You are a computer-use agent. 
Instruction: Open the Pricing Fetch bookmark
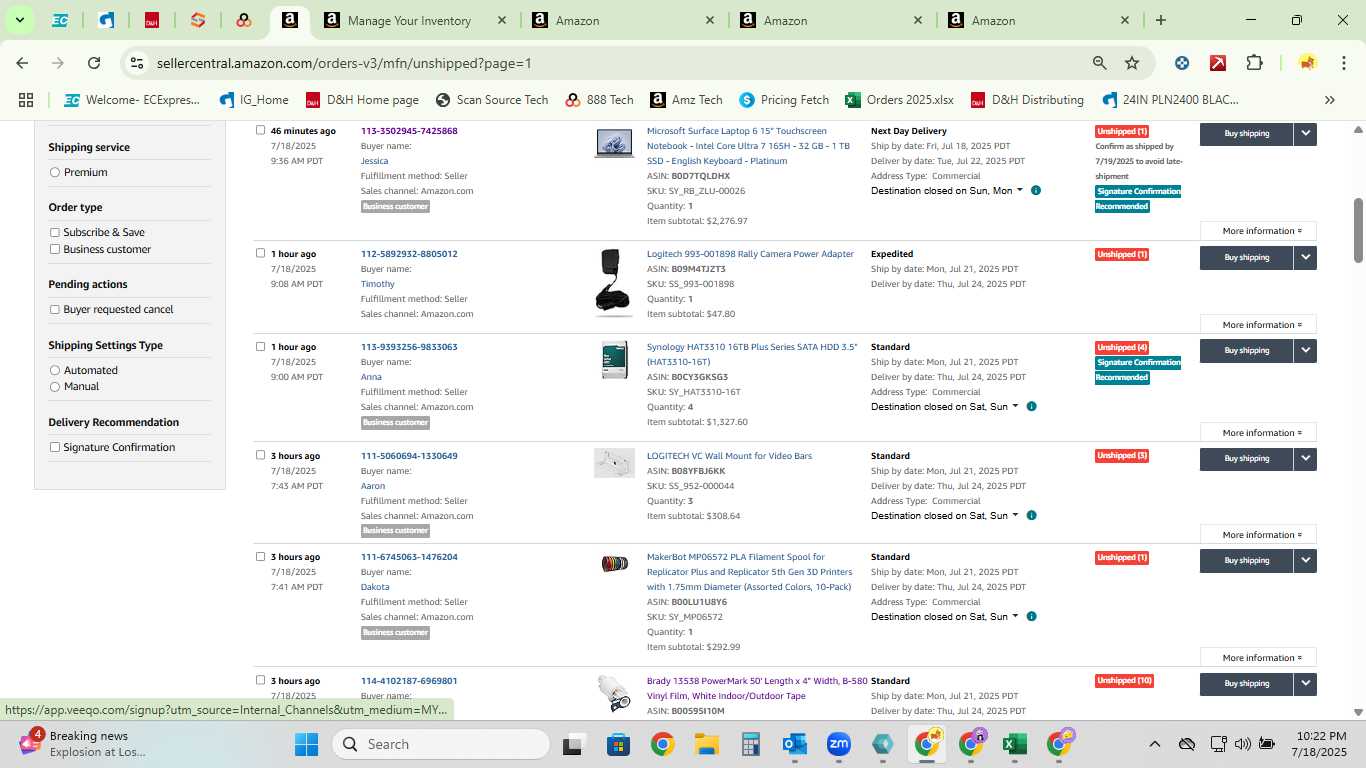point(784,100)
